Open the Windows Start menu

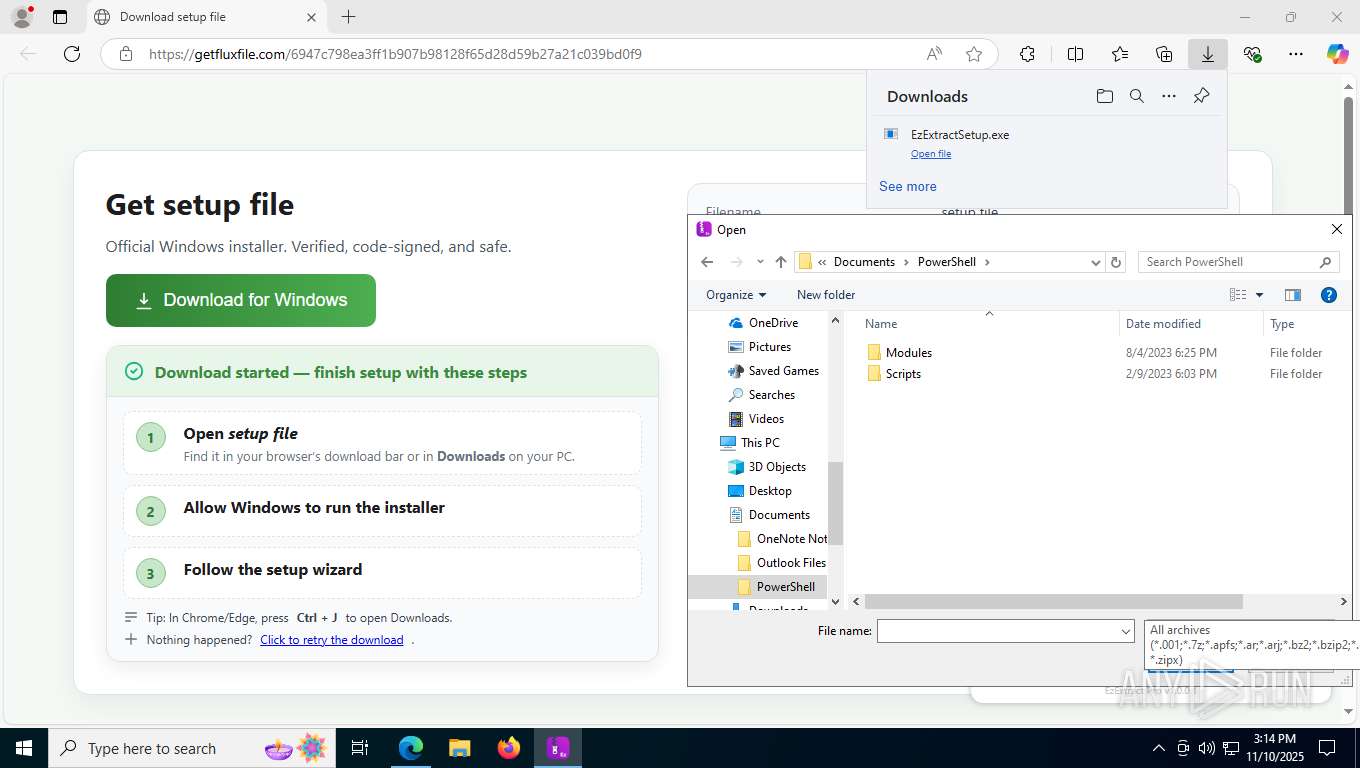[23, 748]
